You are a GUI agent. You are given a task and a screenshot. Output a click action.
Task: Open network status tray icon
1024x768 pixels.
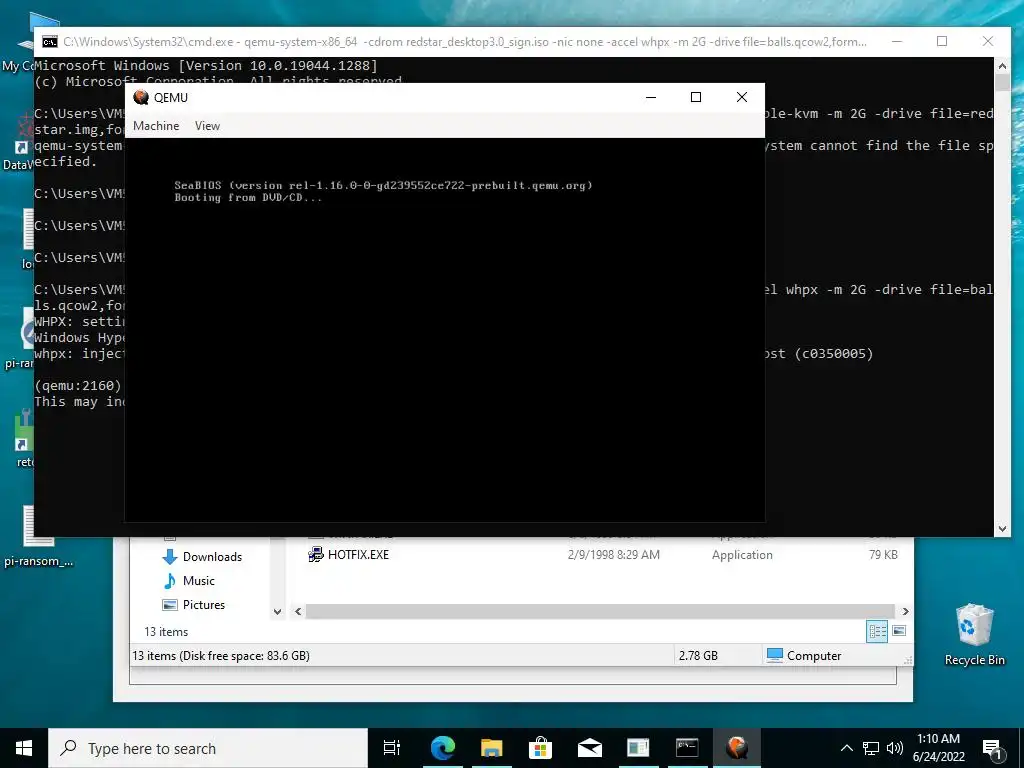[871, 748]
